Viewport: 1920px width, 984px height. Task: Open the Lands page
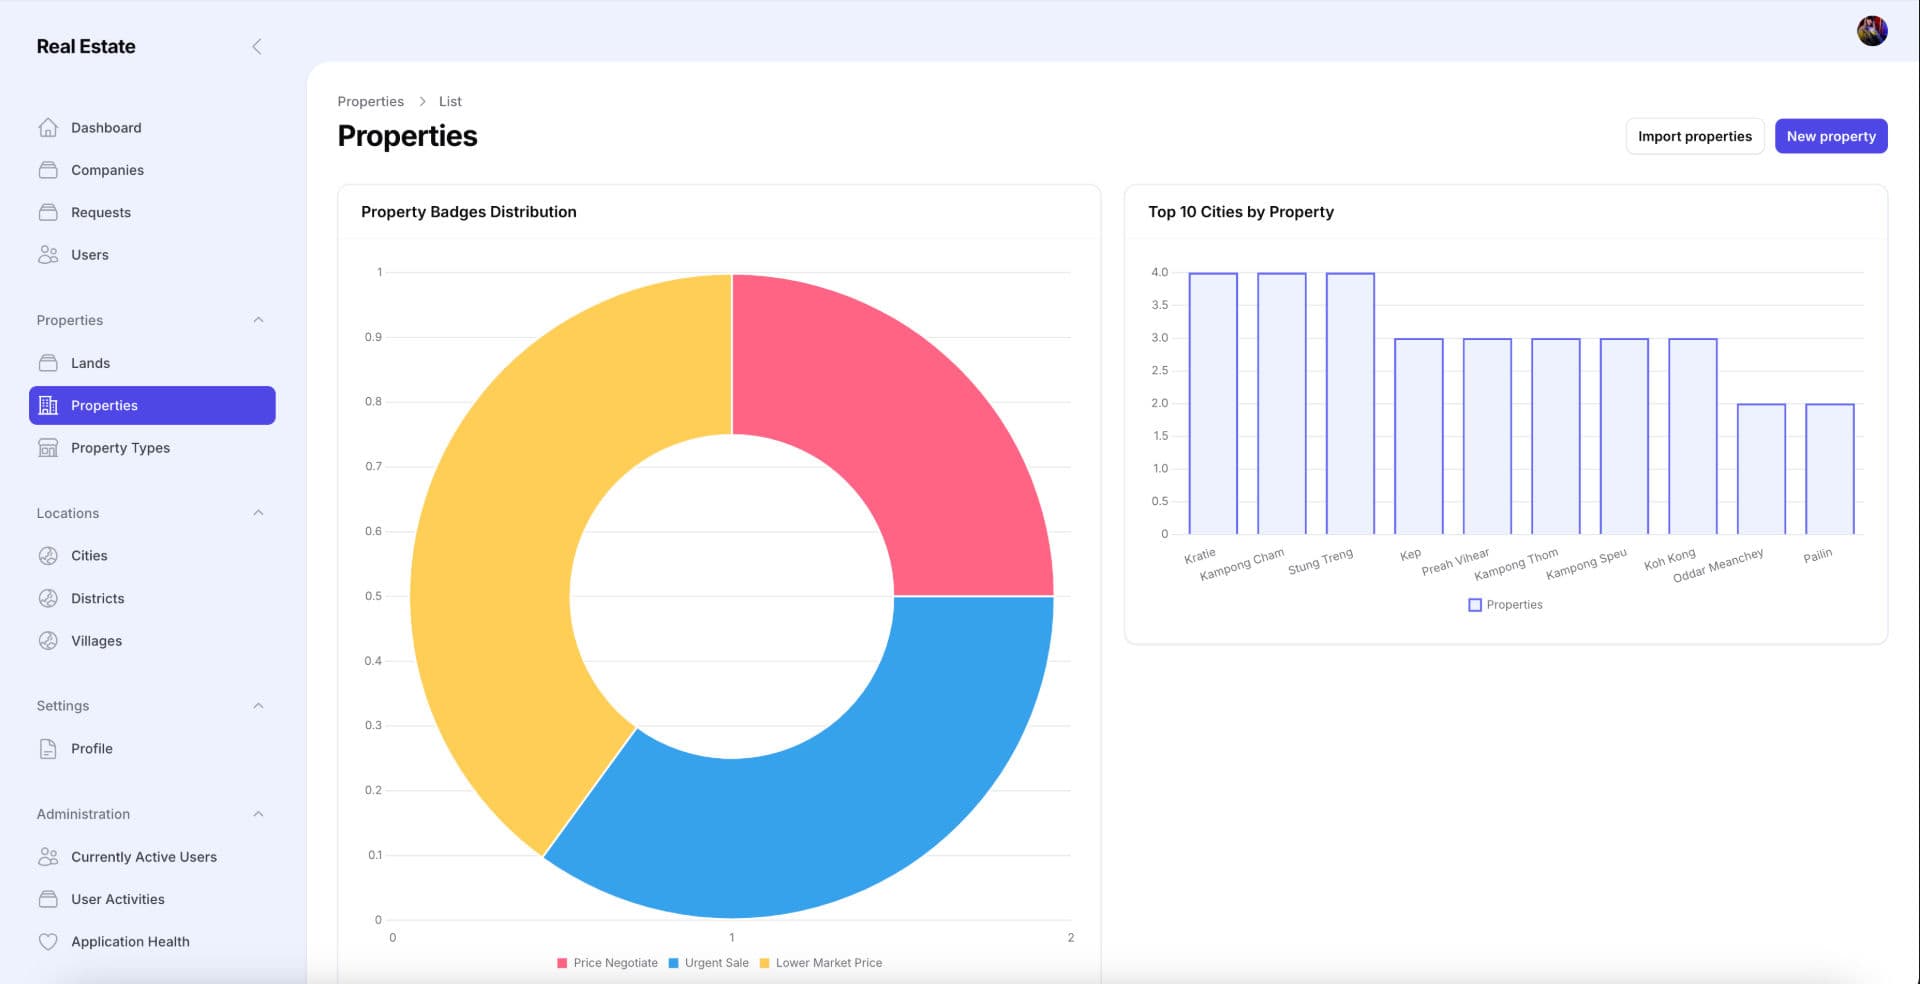152,363
